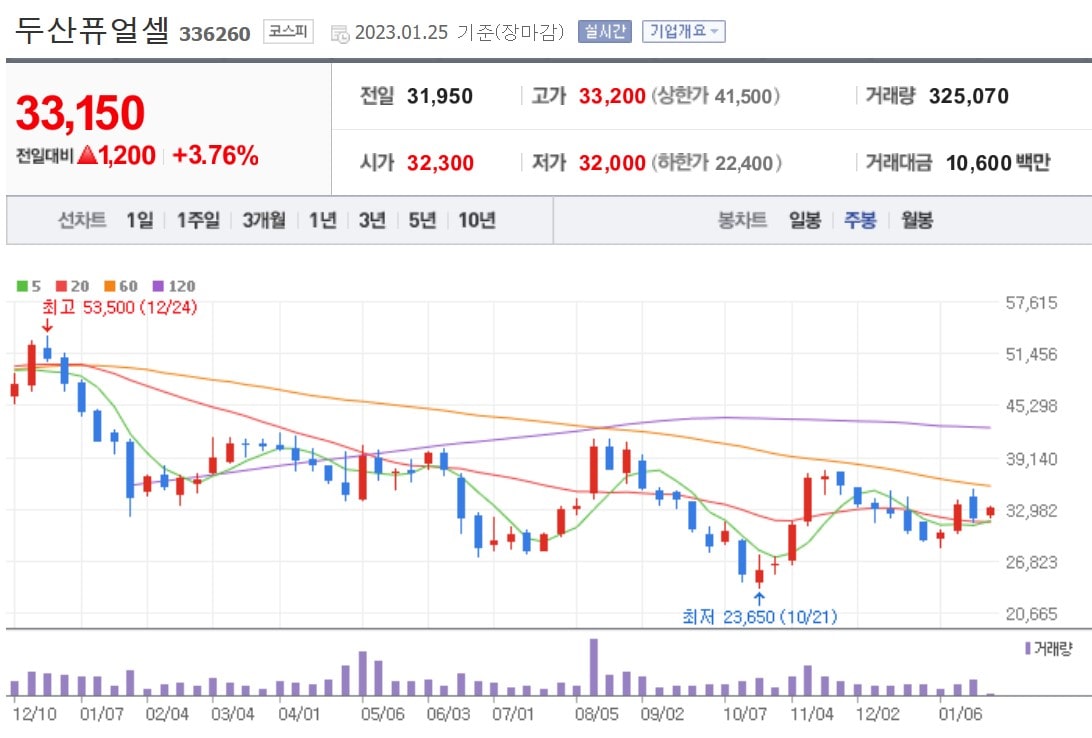Switch to 월봉 monthly candle chart
This screenshot has width=1092, height=738.
[917, 221]
